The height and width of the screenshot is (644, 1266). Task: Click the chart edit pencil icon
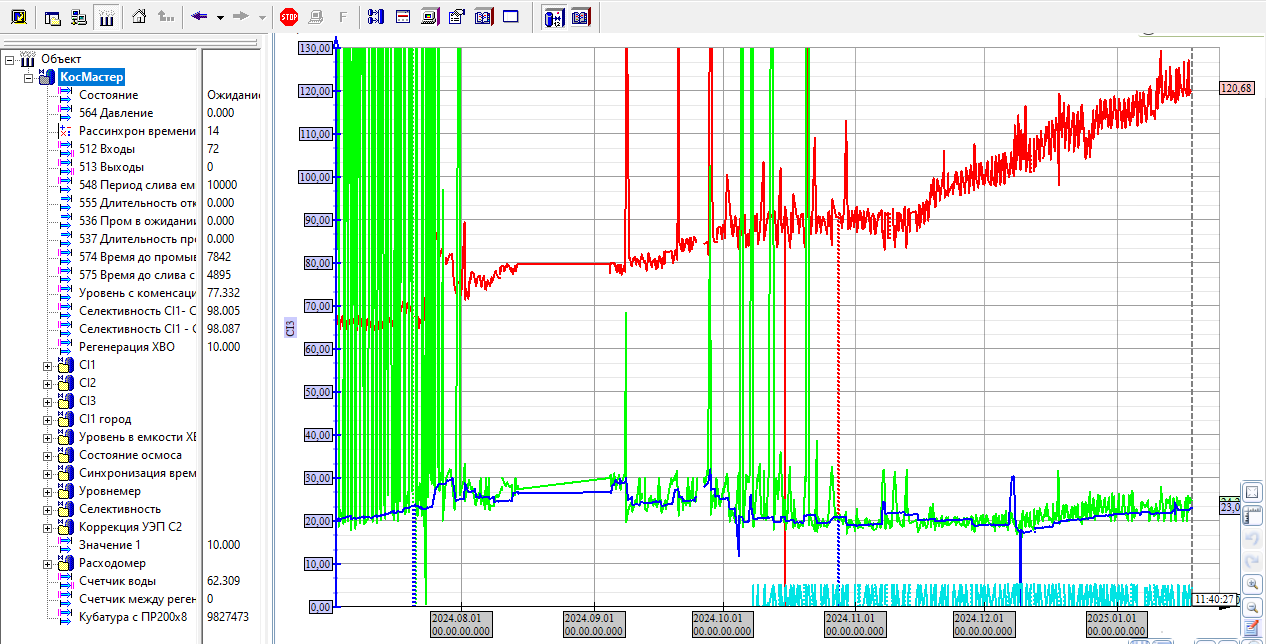[1252, 628]
